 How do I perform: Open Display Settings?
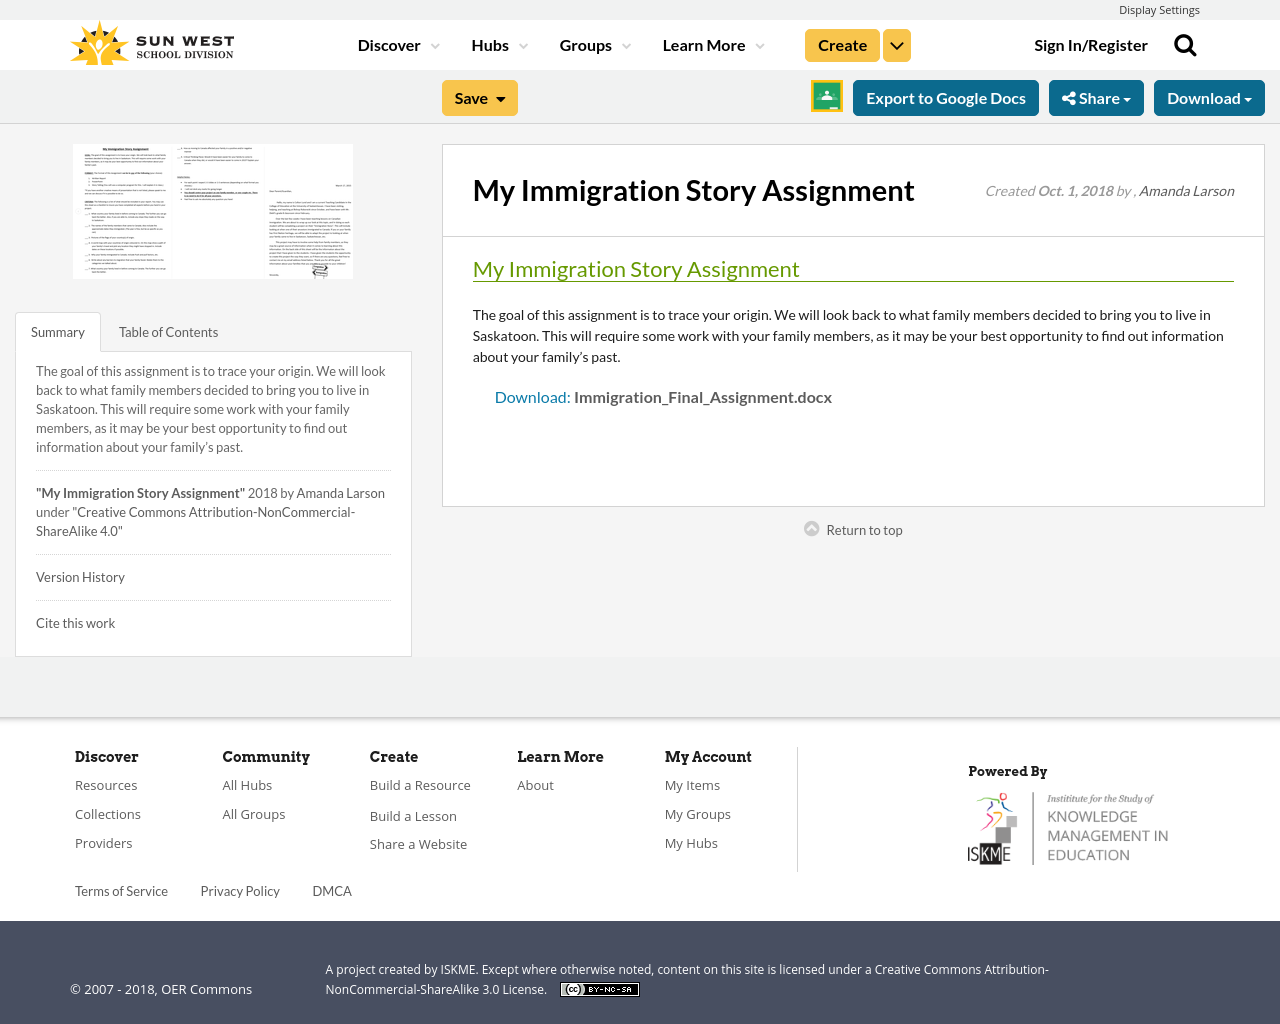pos(1159,9)
